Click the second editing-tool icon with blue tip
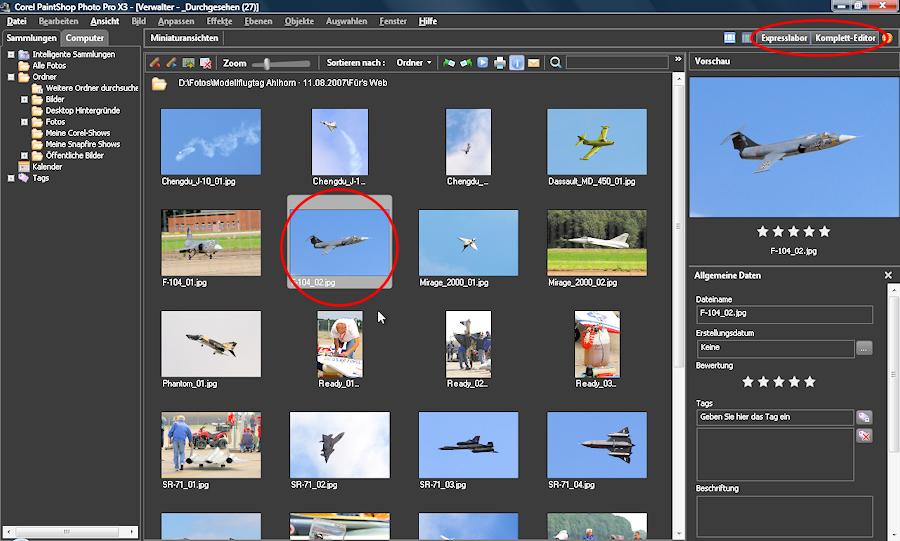The height and width of the screenshot is (541, 900). (x=172, y=63)
